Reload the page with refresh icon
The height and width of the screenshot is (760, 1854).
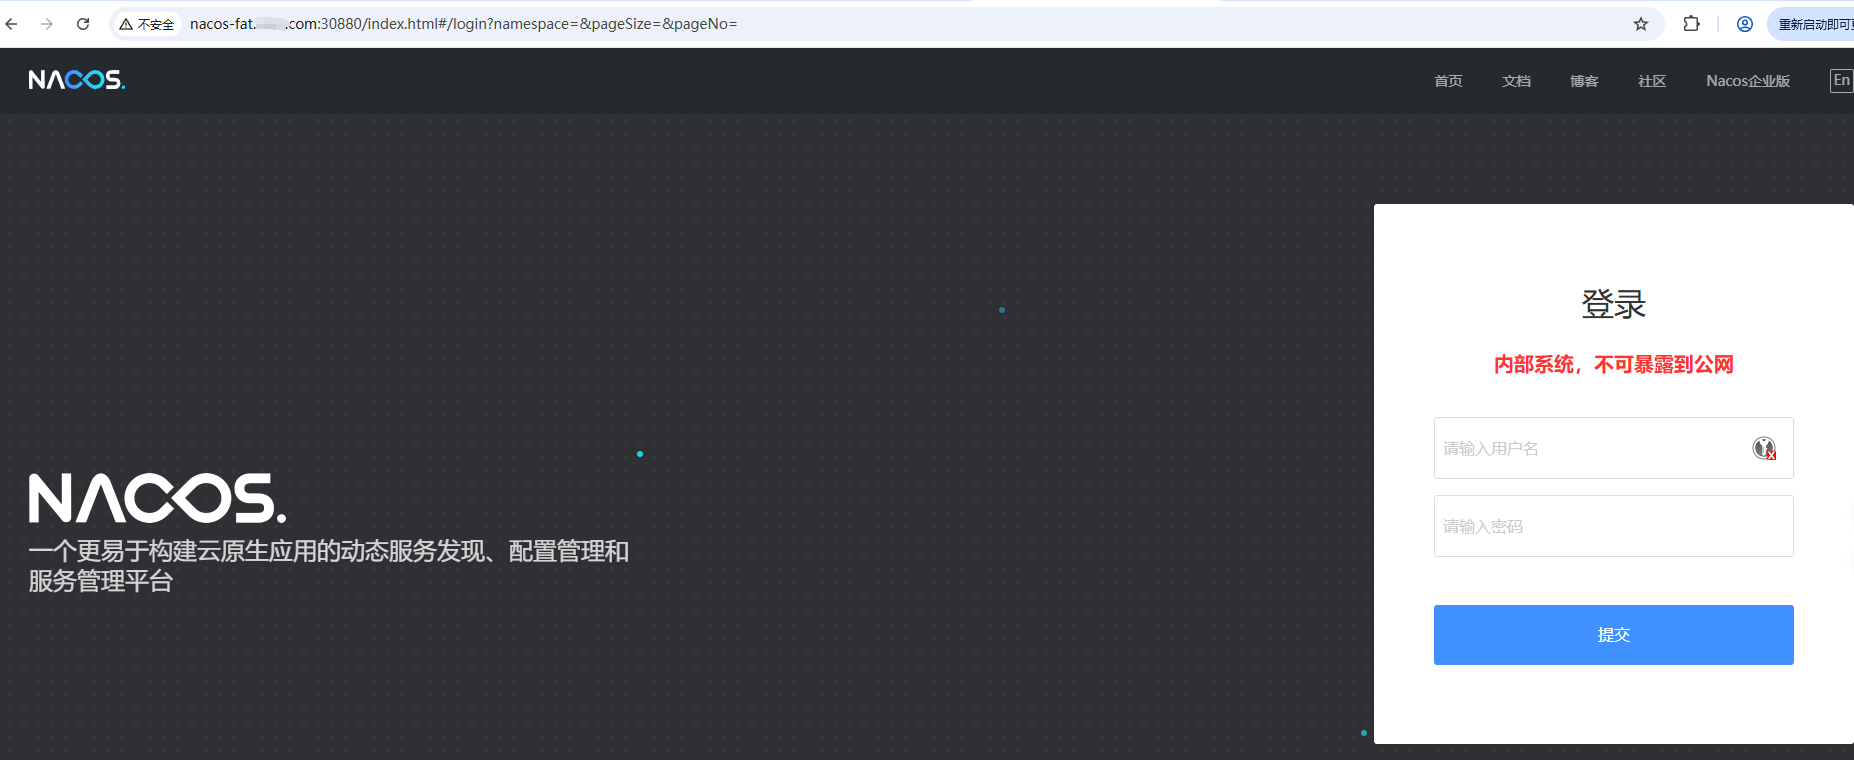[83, 24]
